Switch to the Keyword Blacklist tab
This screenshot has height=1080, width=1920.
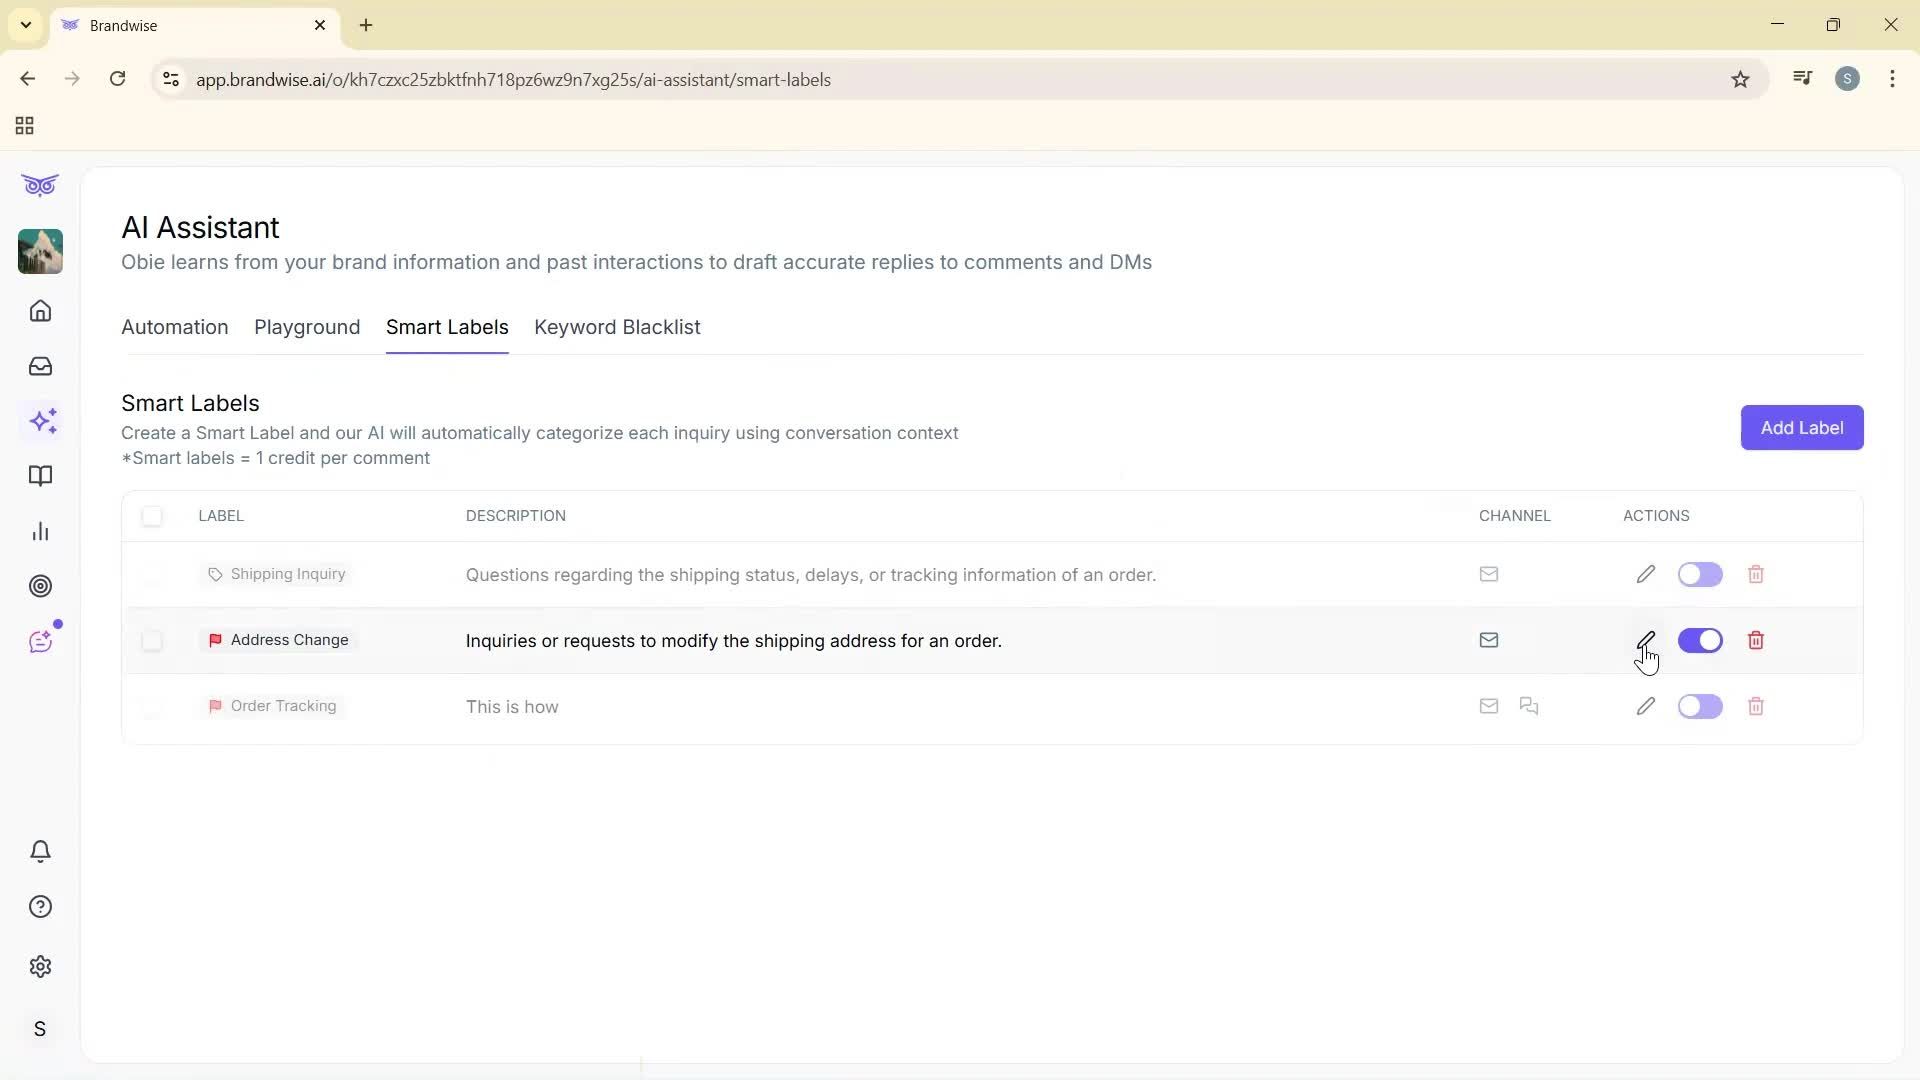(617, 327)
